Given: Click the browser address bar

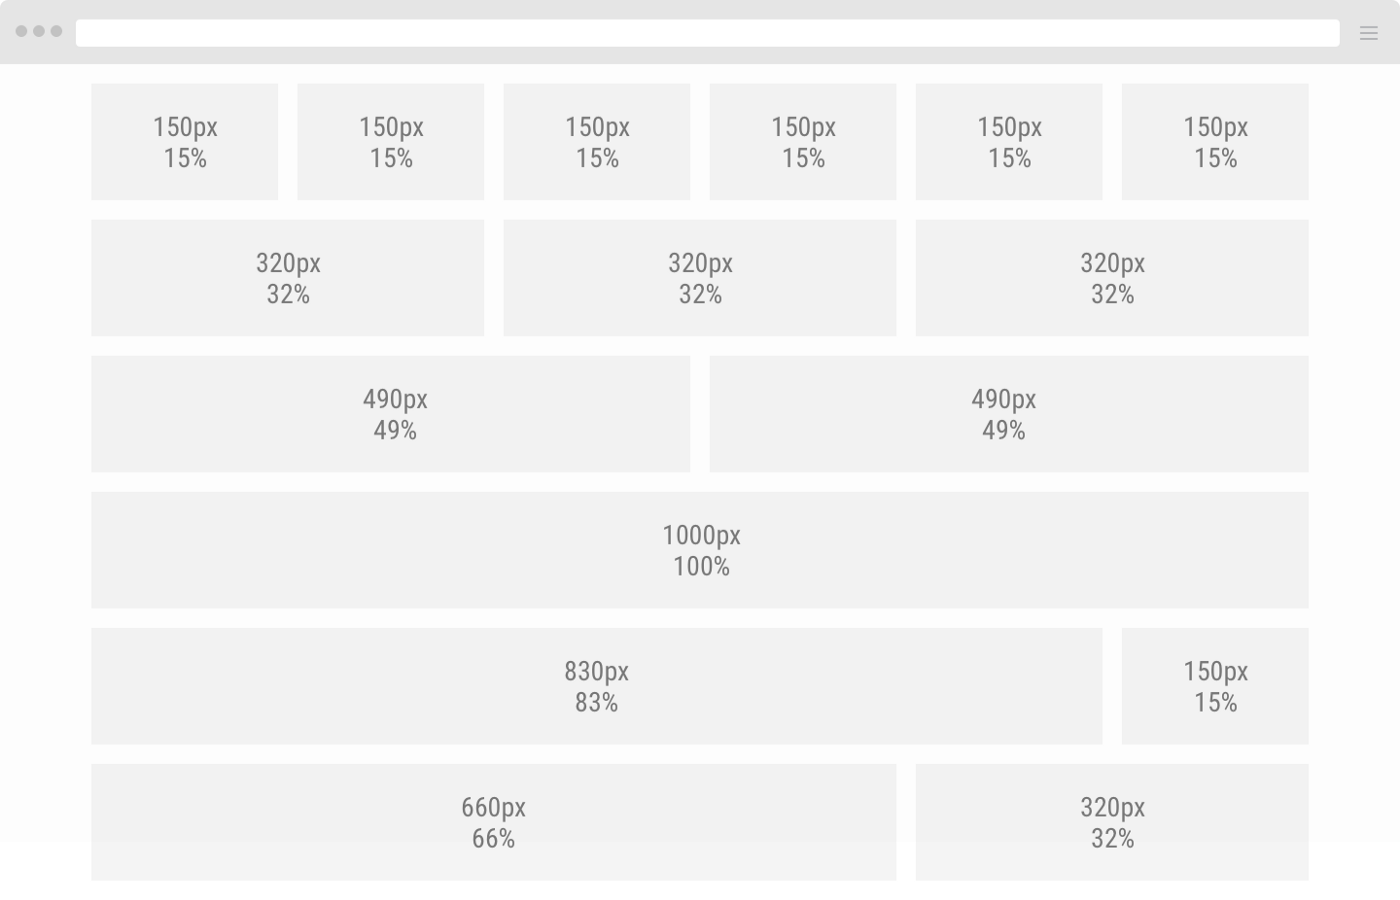Looking at the screenshot, I should pyautogui.click(x=707, y=33).
